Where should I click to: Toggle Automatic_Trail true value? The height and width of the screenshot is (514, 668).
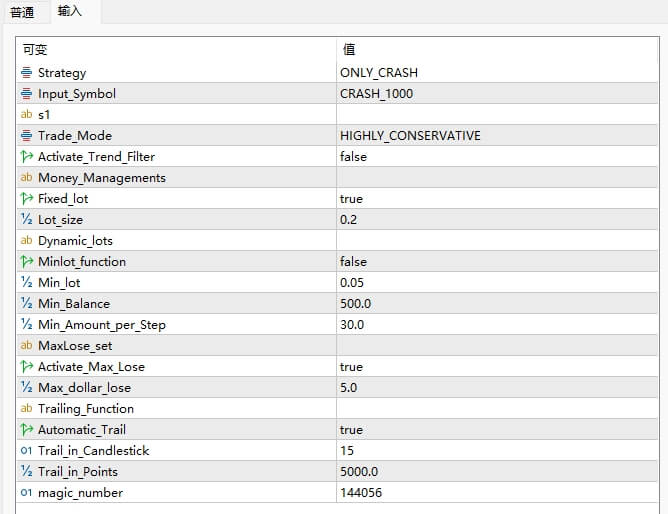coord(351,430)
